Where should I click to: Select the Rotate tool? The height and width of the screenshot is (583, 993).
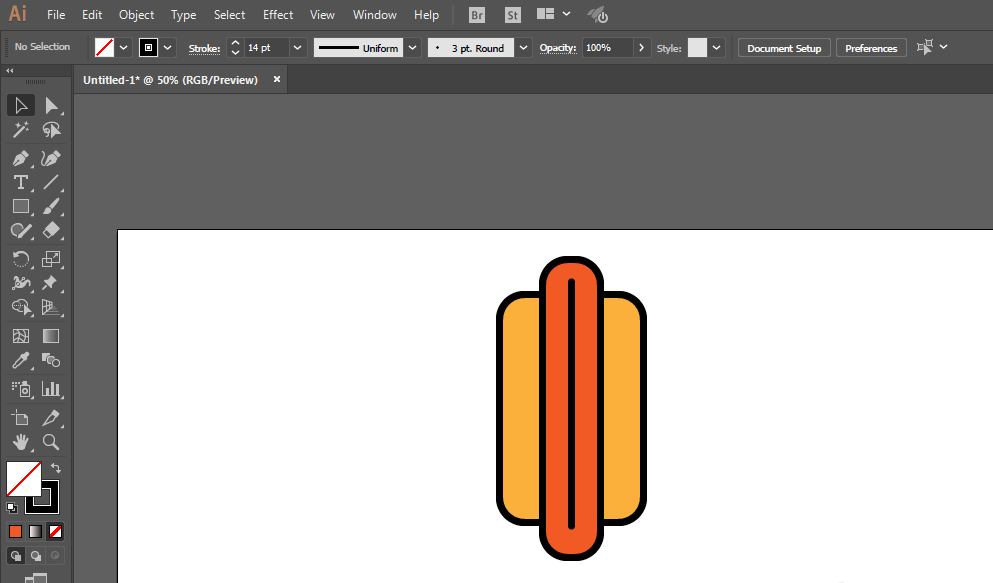tap(20, 259)
